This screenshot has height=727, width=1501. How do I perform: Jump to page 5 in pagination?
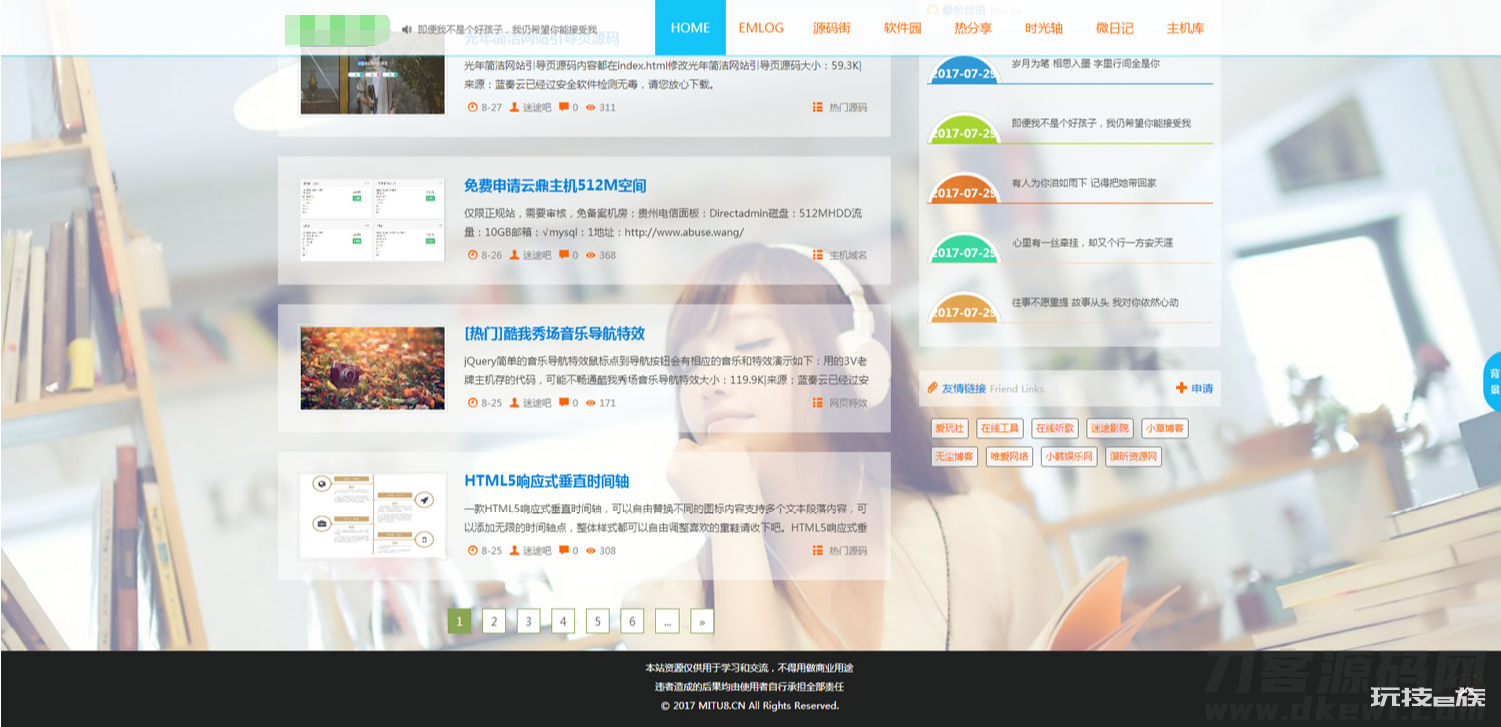[597, 621]
